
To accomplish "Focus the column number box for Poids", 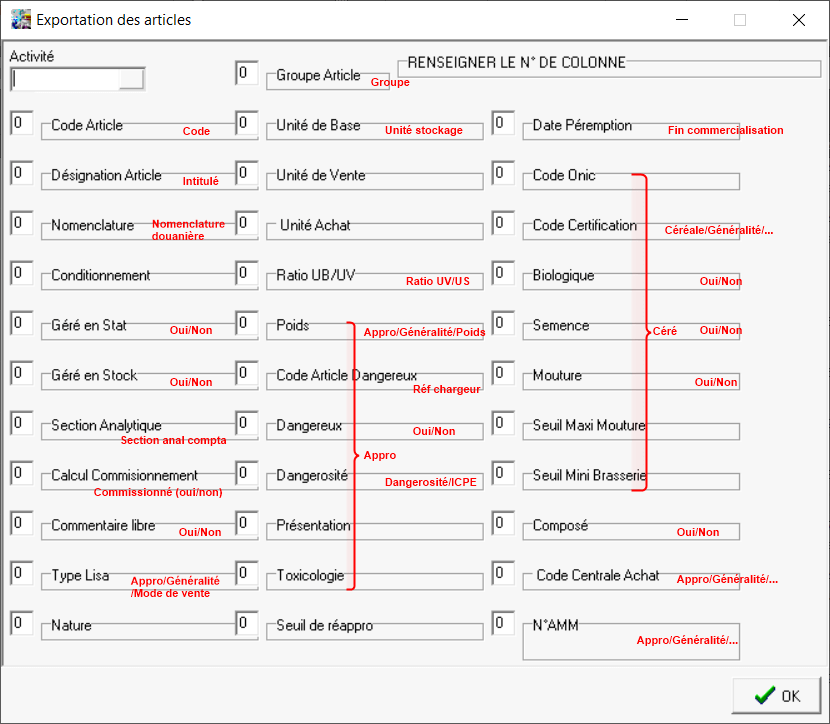I will pyautogui.click(x=246, y=323).
